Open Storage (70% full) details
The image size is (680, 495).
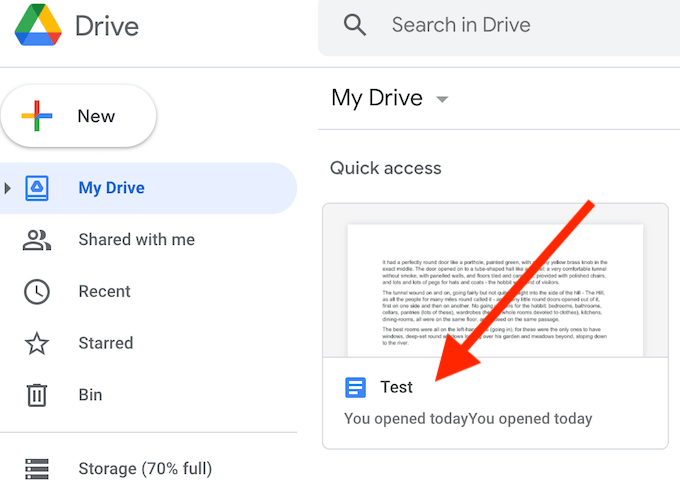tap(145, 469)
